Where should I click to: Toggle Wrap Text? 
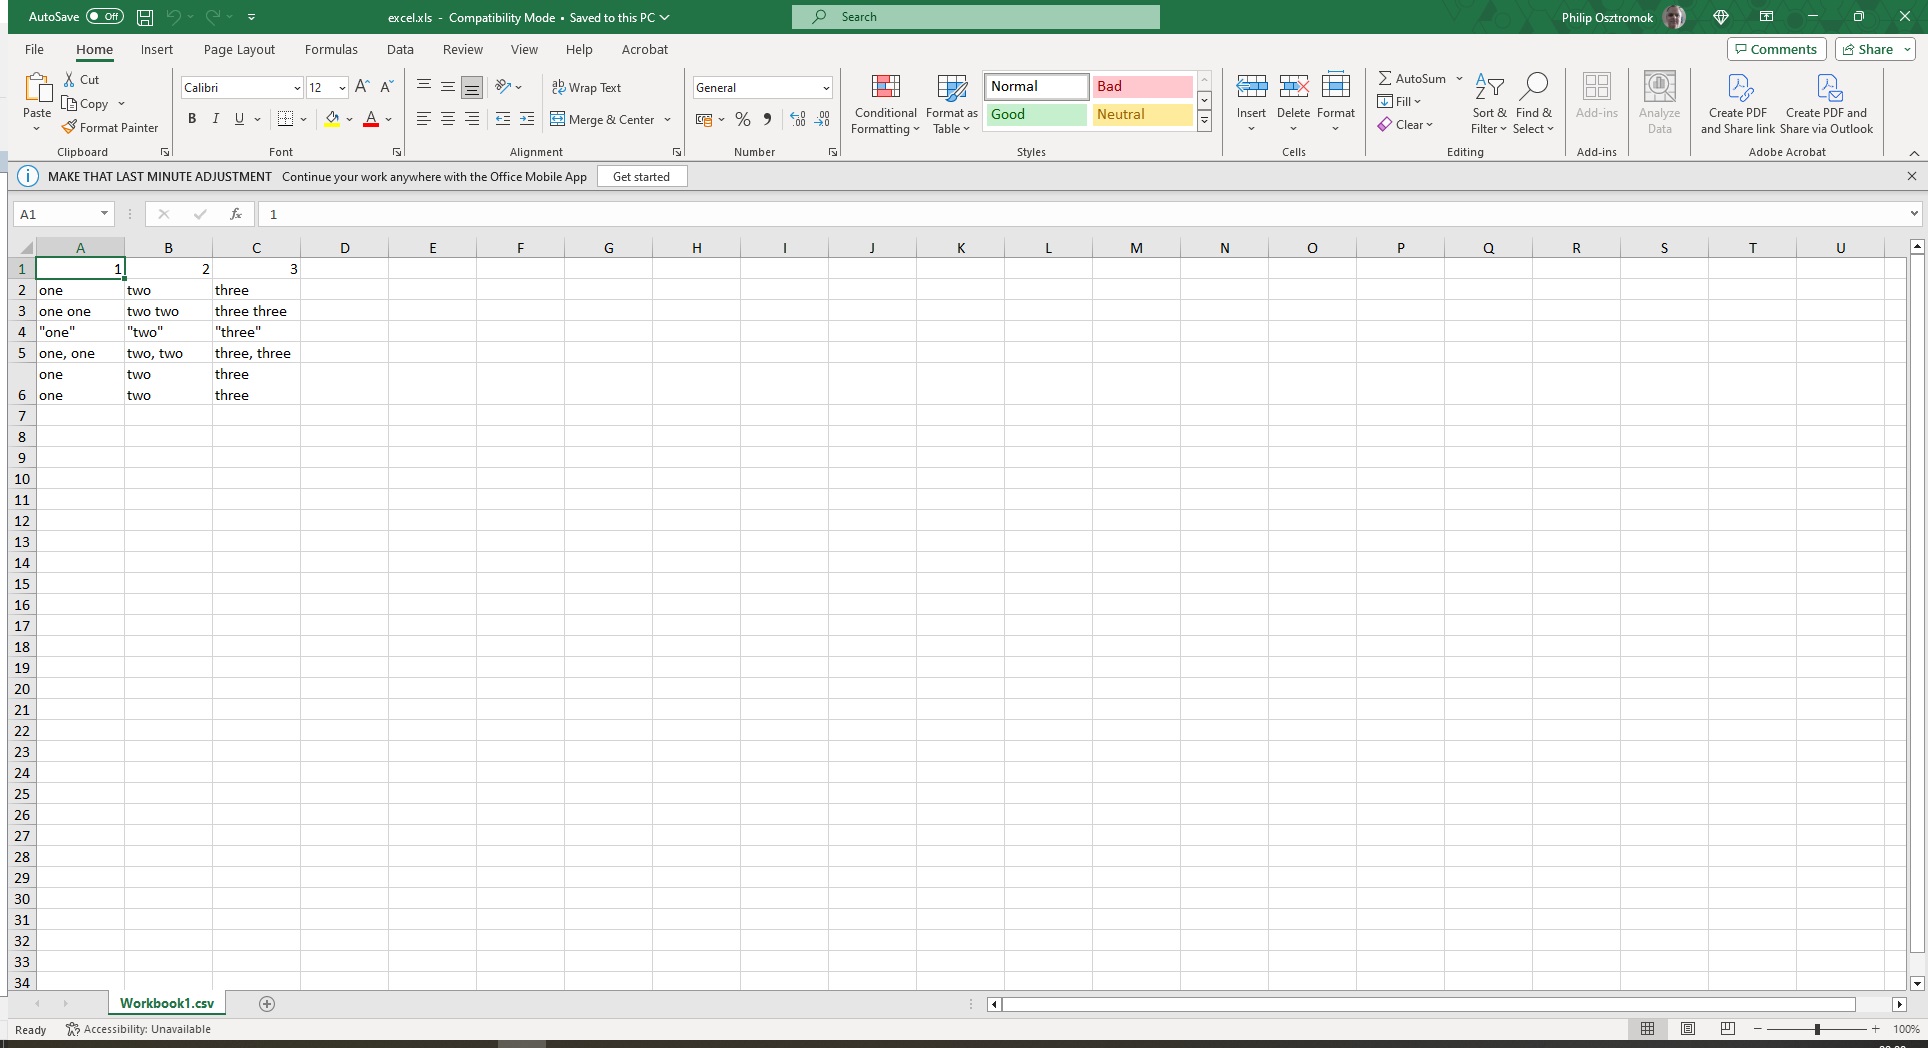[587, 87]
